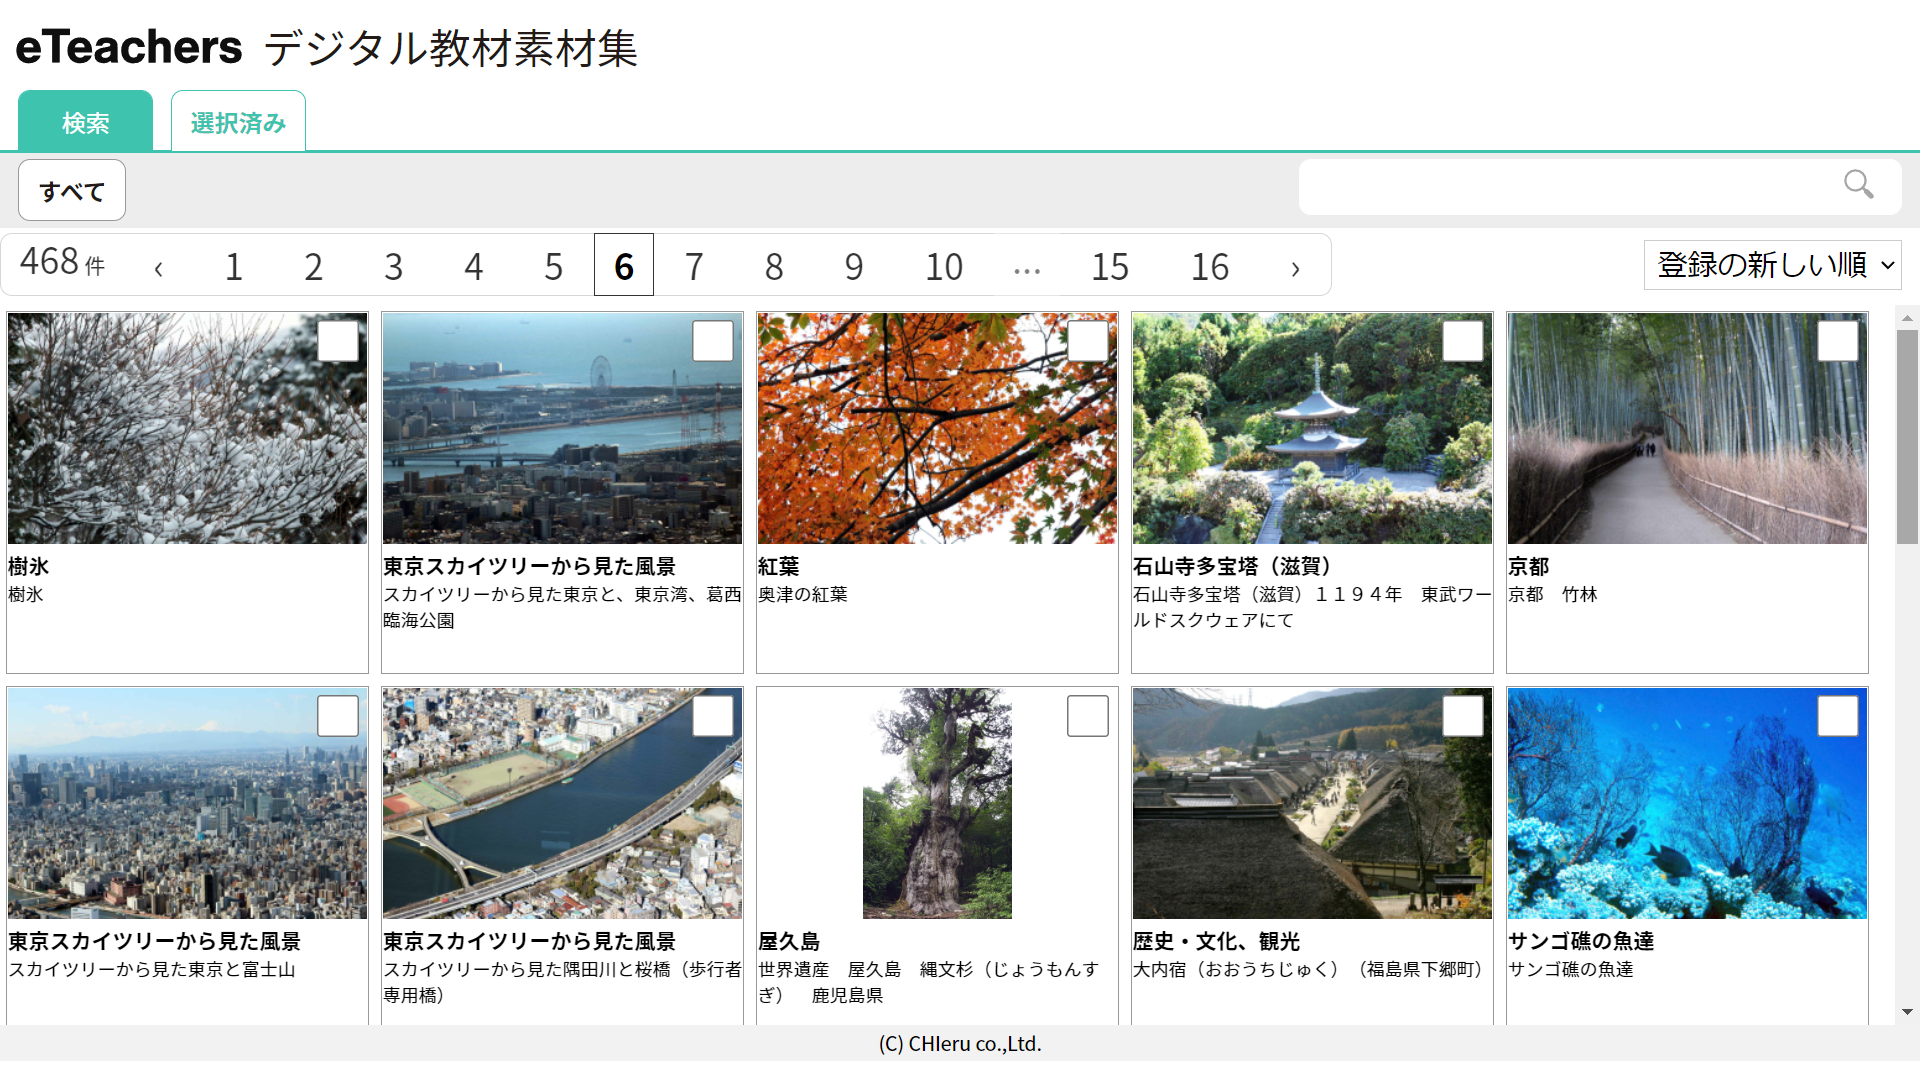Open the 選択済み tab
This screenshot has height=1080, width=1920.
pyautogui.click(x=238, y=120)
